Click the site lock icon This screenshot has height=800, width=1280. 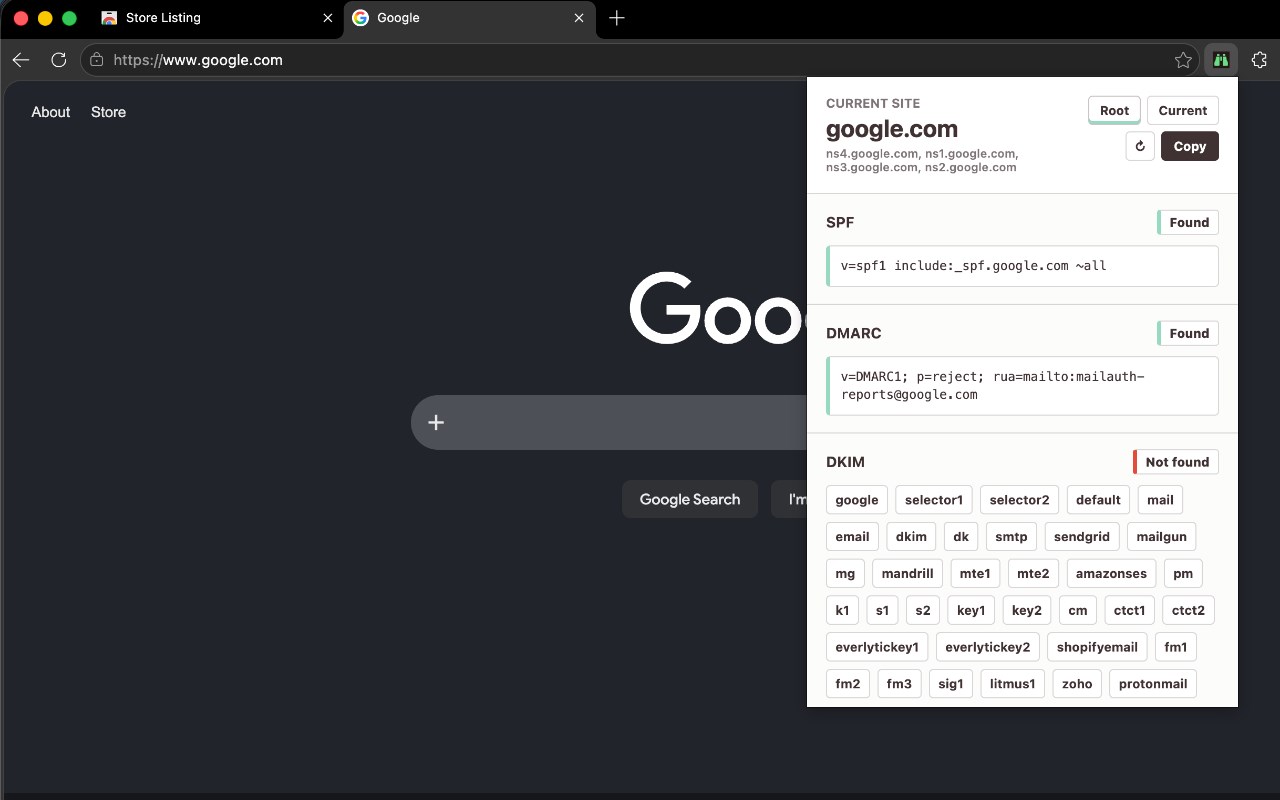pyautogui.click(x=97, y=60)
